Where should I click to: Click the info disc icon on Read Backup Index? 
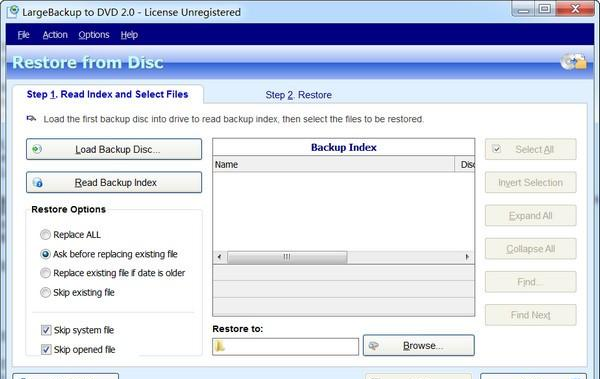(x=38, y=183)
